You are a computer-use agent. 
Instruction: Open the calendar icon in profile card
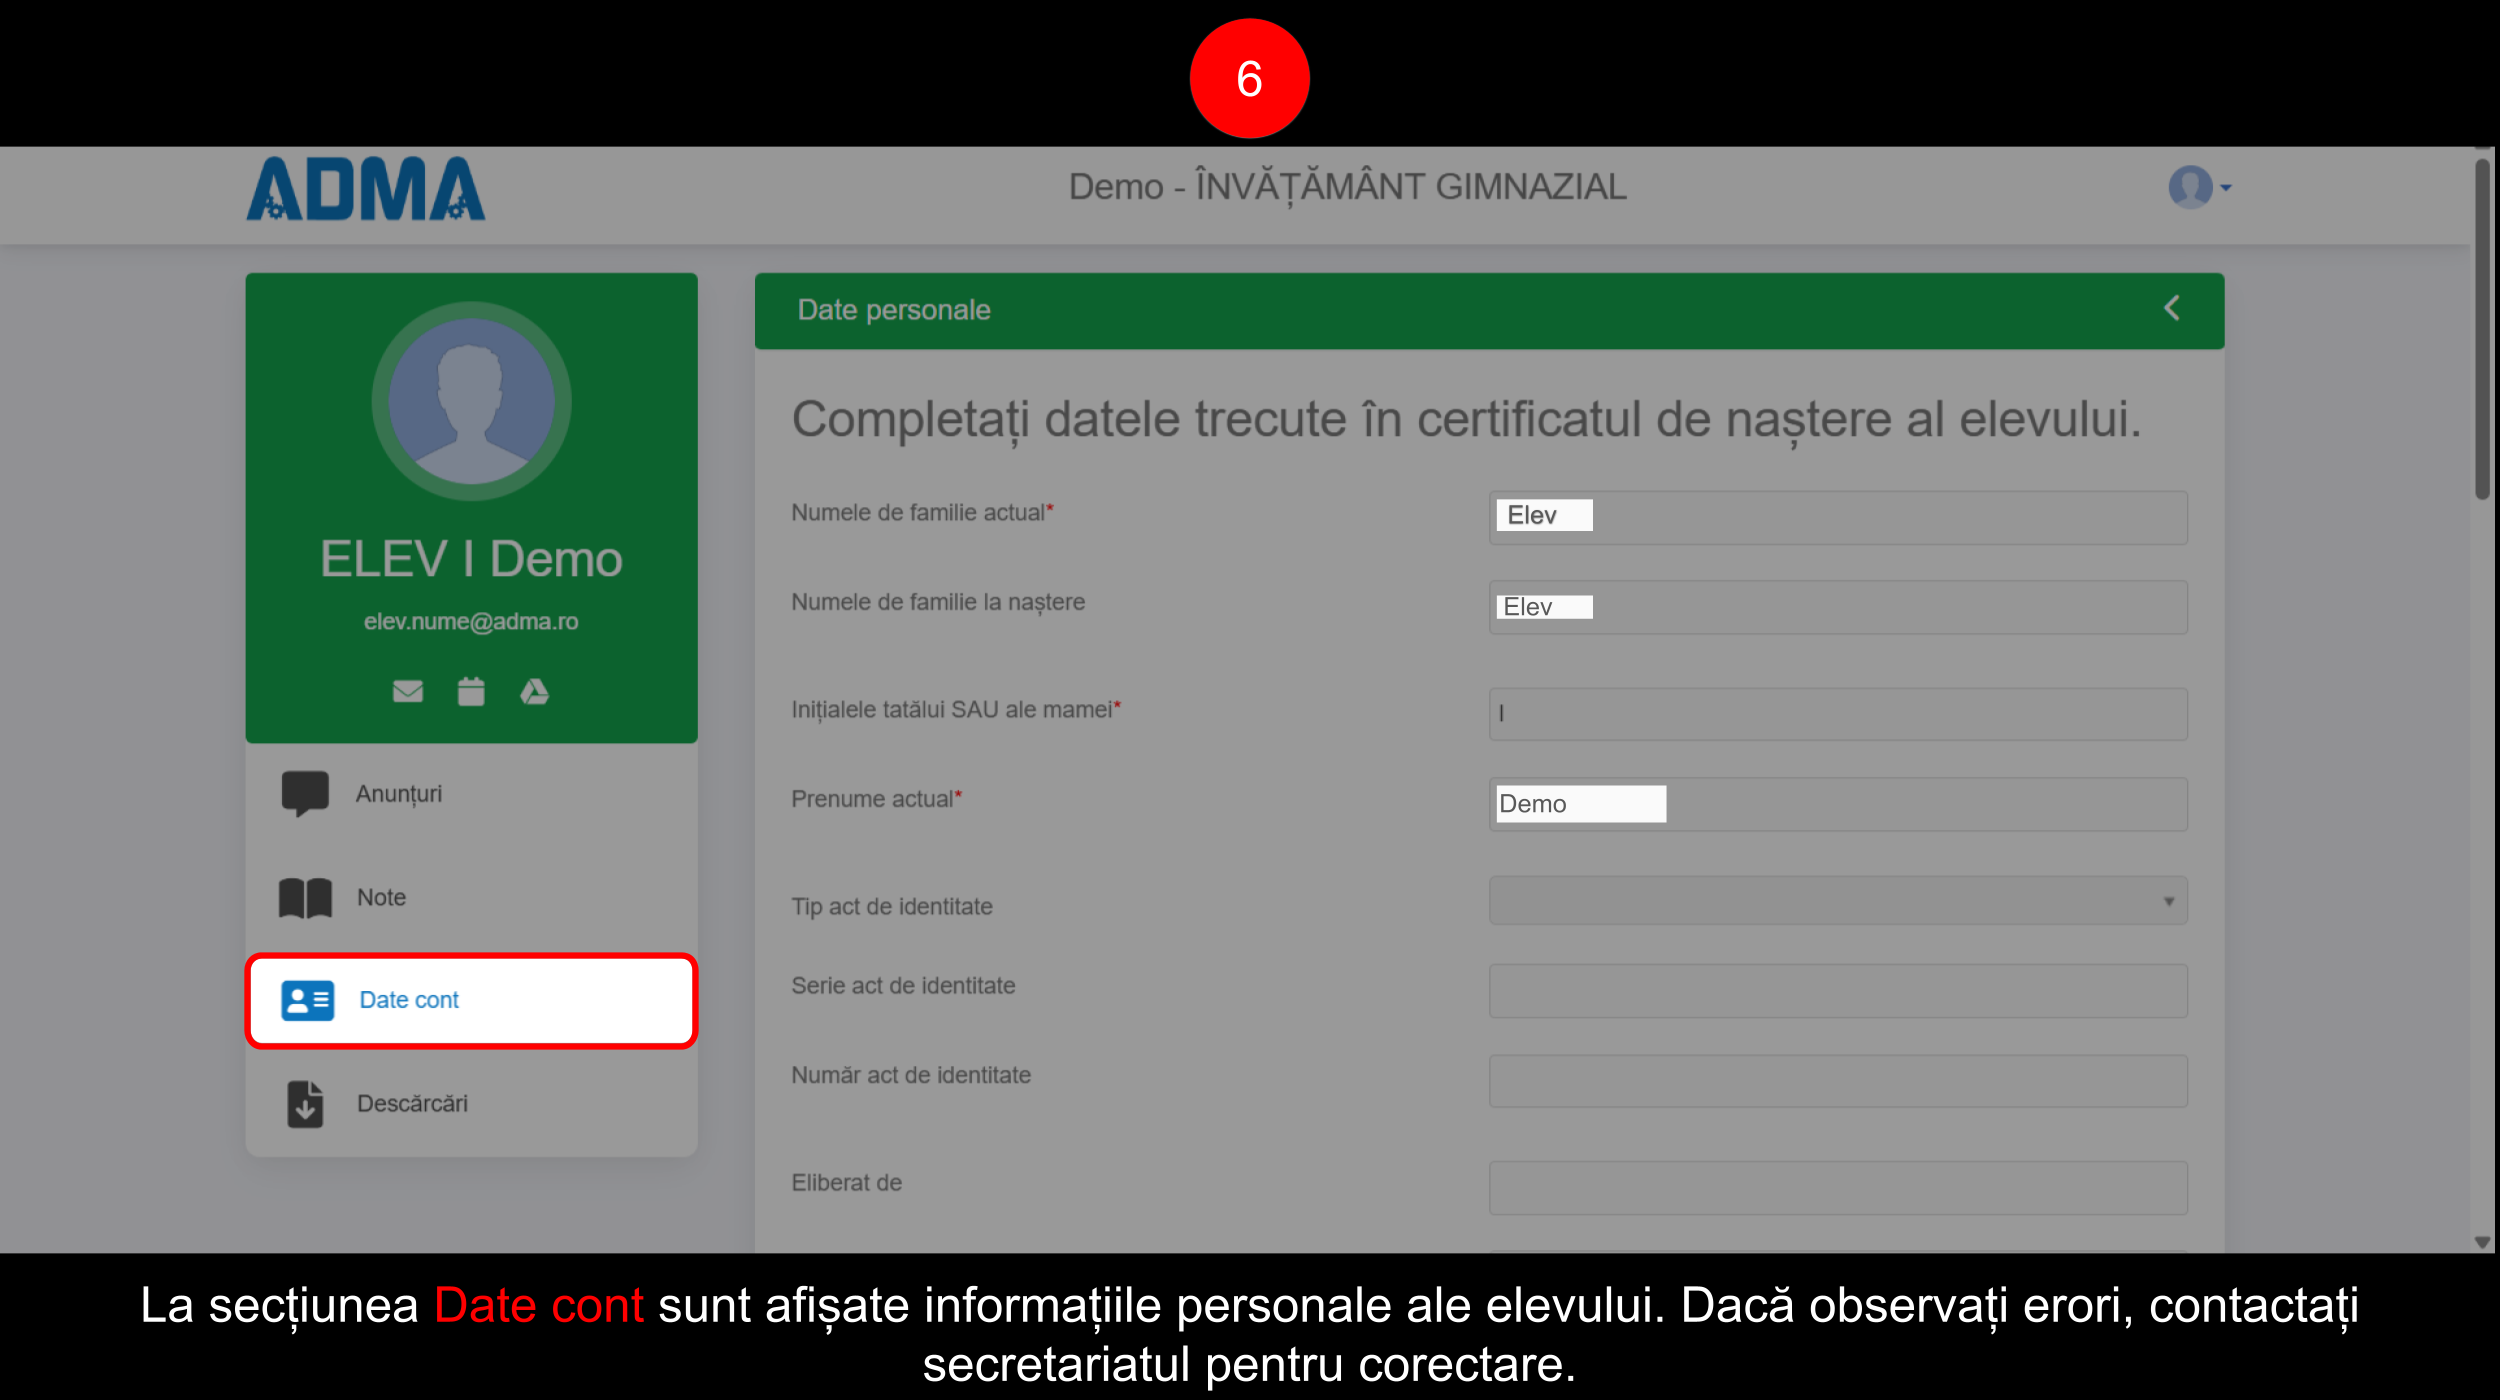(x=471, y=691)
